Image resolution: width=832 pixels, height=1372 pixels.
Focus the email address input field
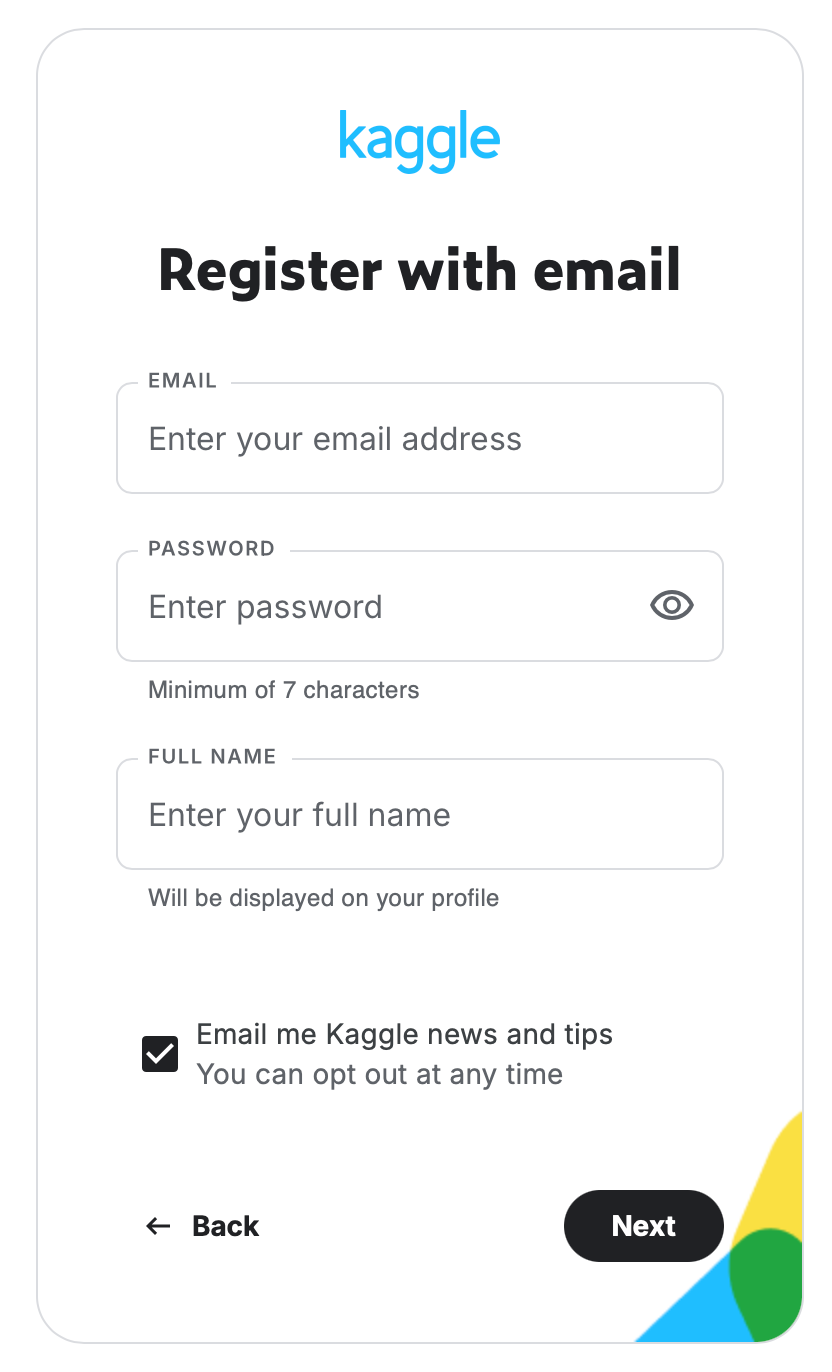pos(420,439)
